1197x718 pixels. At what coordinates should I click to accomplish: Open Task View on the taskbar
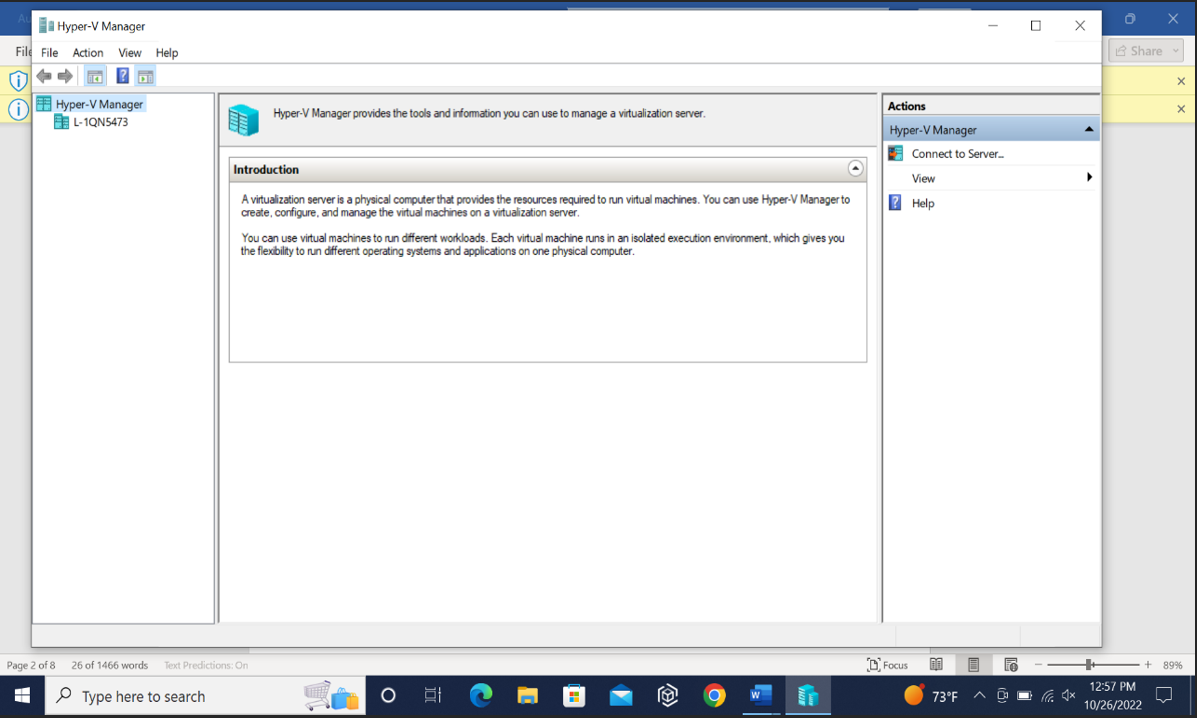click(x=433, y=695)
